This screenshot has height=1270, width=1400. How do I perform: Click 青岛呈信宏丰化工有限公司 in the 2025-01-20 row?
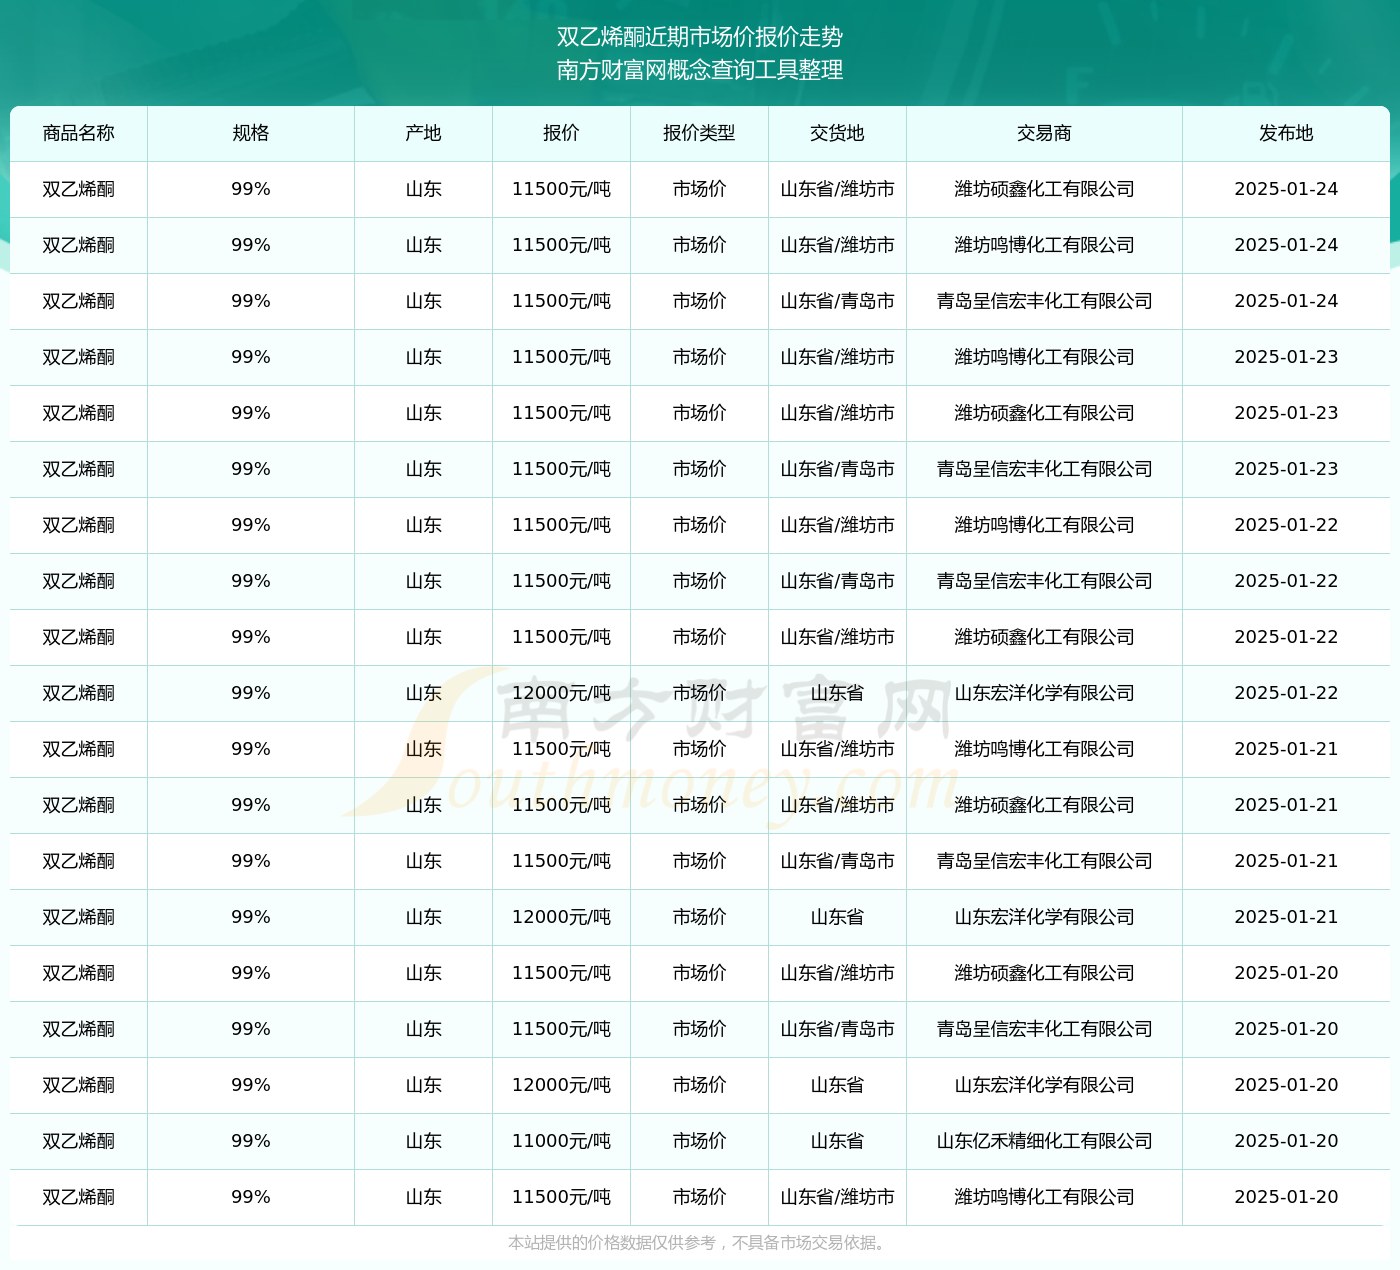coord(1045,1029)
